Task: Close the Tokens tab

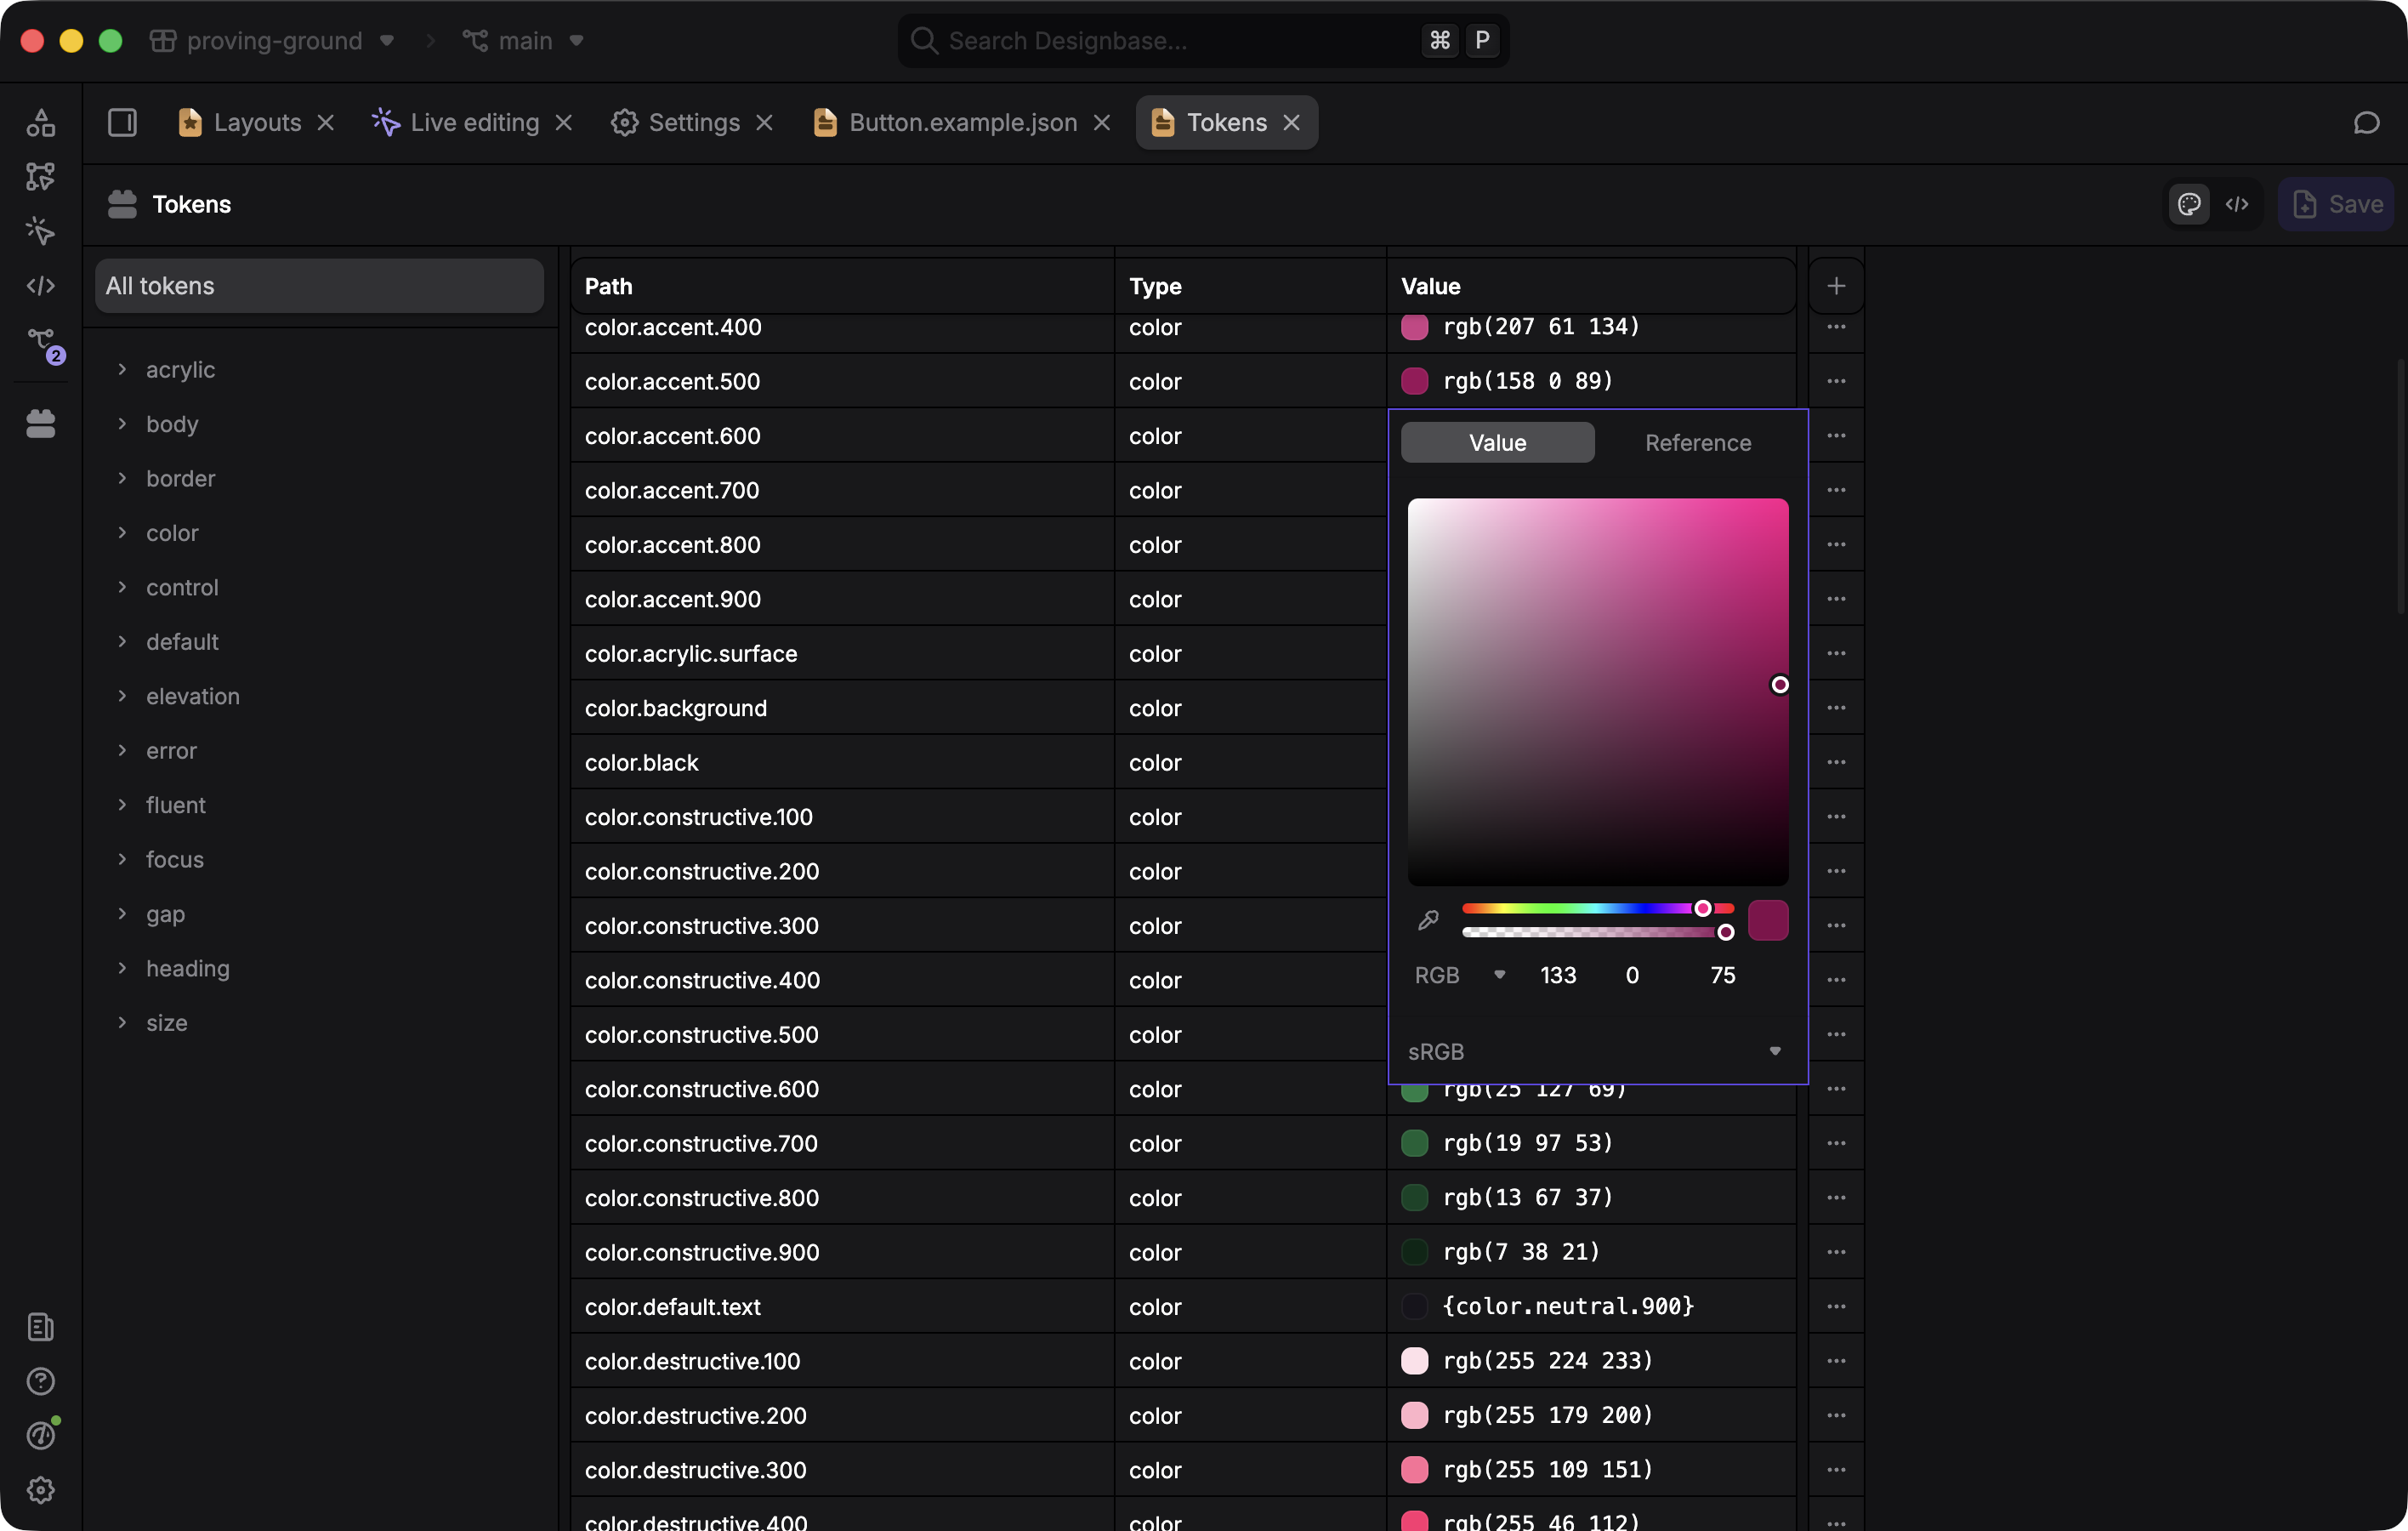Action: click(x=1292, y=122)
